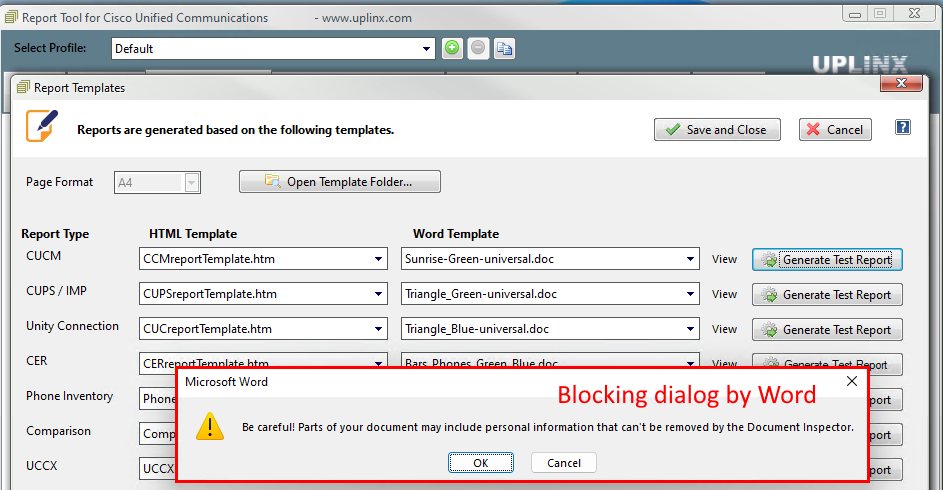Close the Report Templates window
The image size is (943, 490).
click(x=901, y=83)
